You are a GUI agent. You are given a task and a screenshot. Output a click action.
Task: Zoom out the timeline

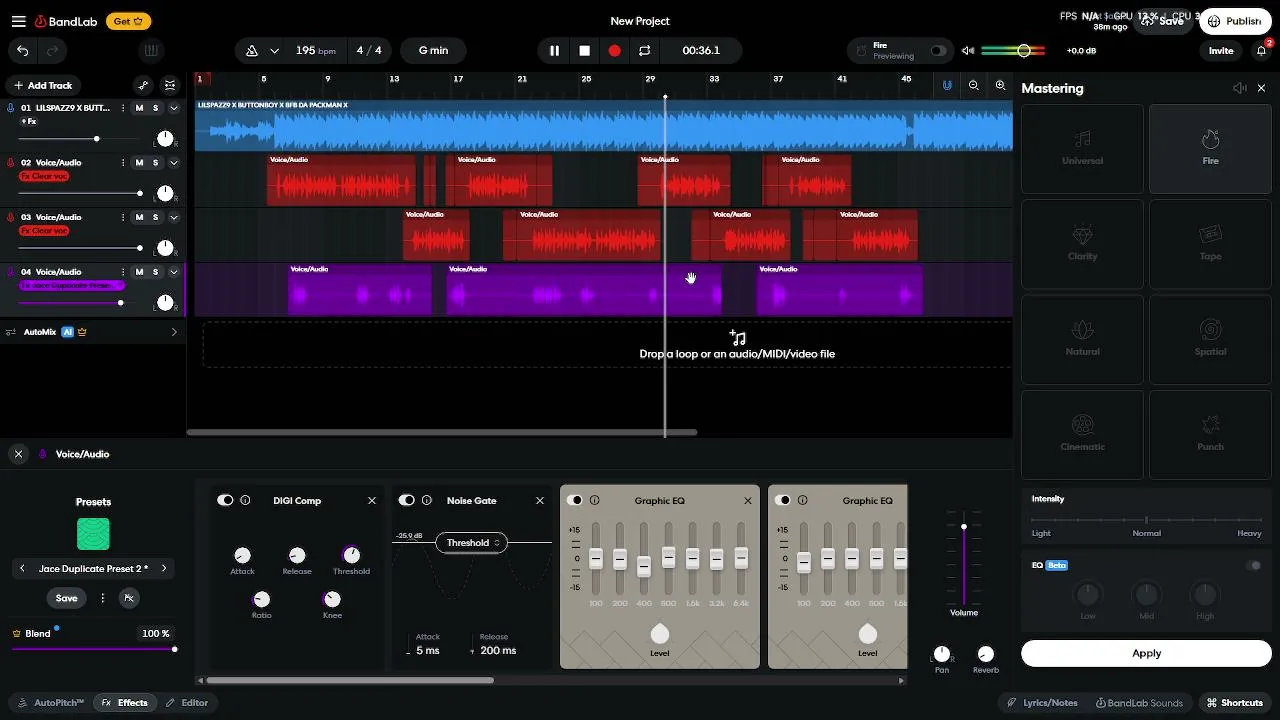pos(973,86)
